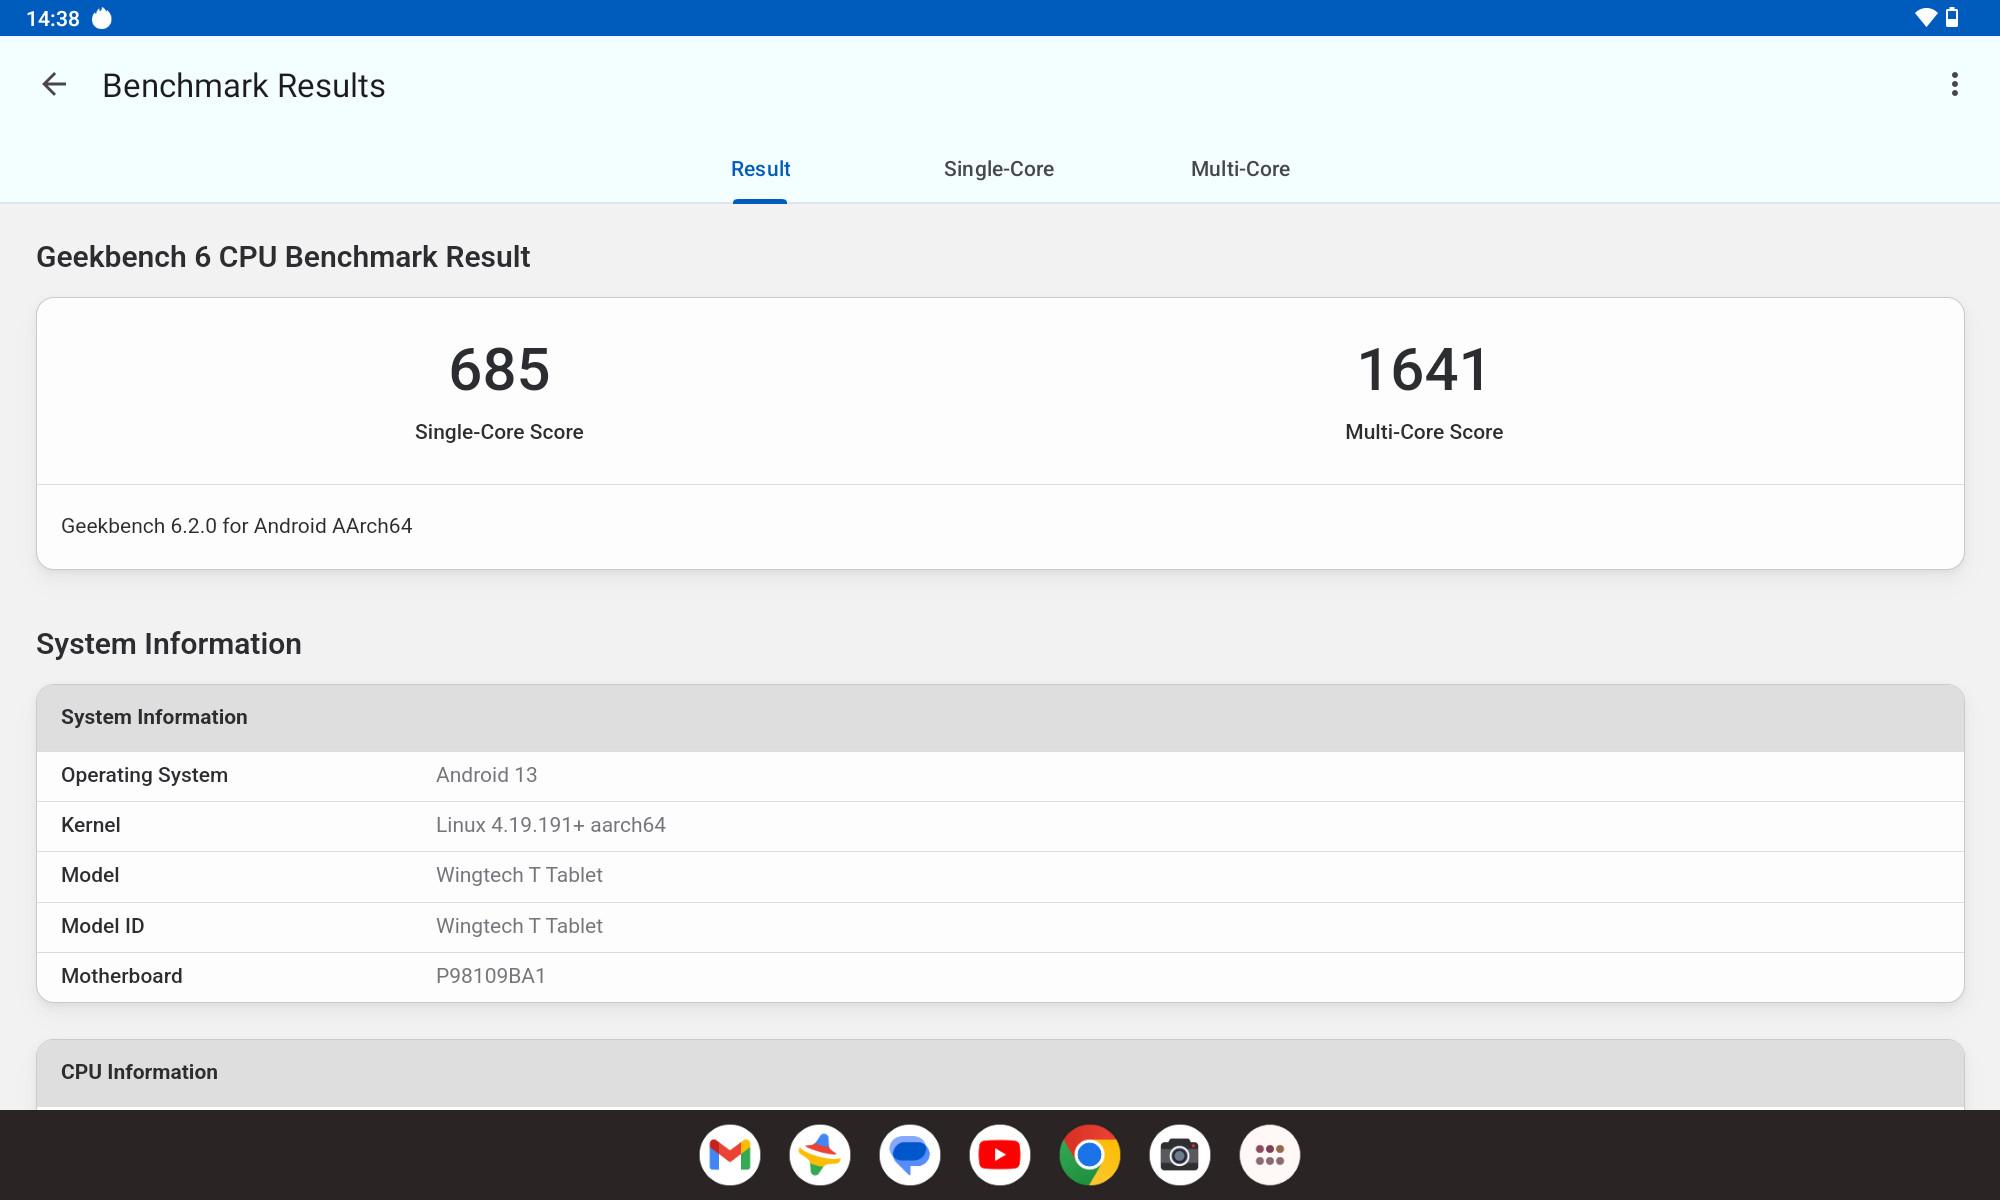
Task: Tap the CPU Information table header
Action: [1000, 1073]
